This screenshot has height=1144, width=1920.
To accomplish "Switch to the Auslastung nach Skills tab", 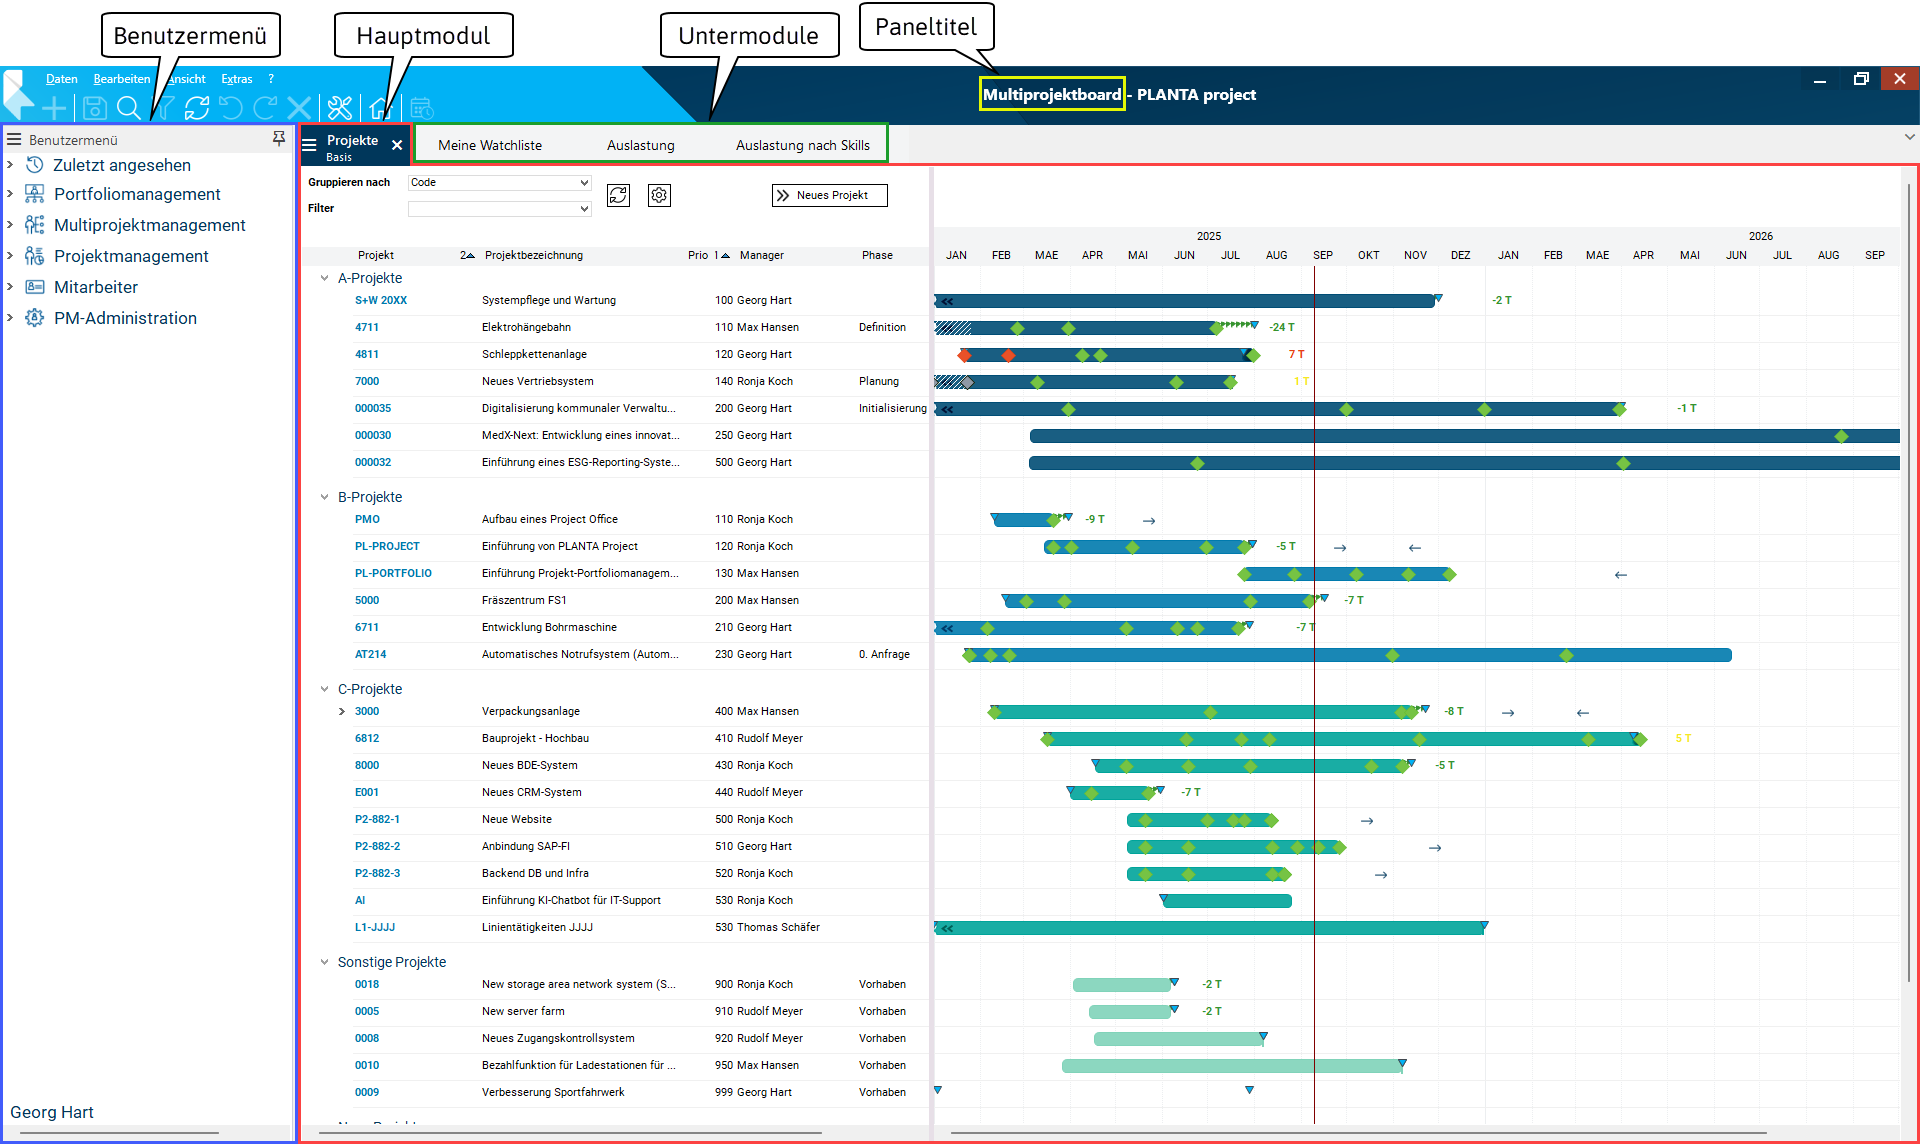I will (x=802, y=145).
